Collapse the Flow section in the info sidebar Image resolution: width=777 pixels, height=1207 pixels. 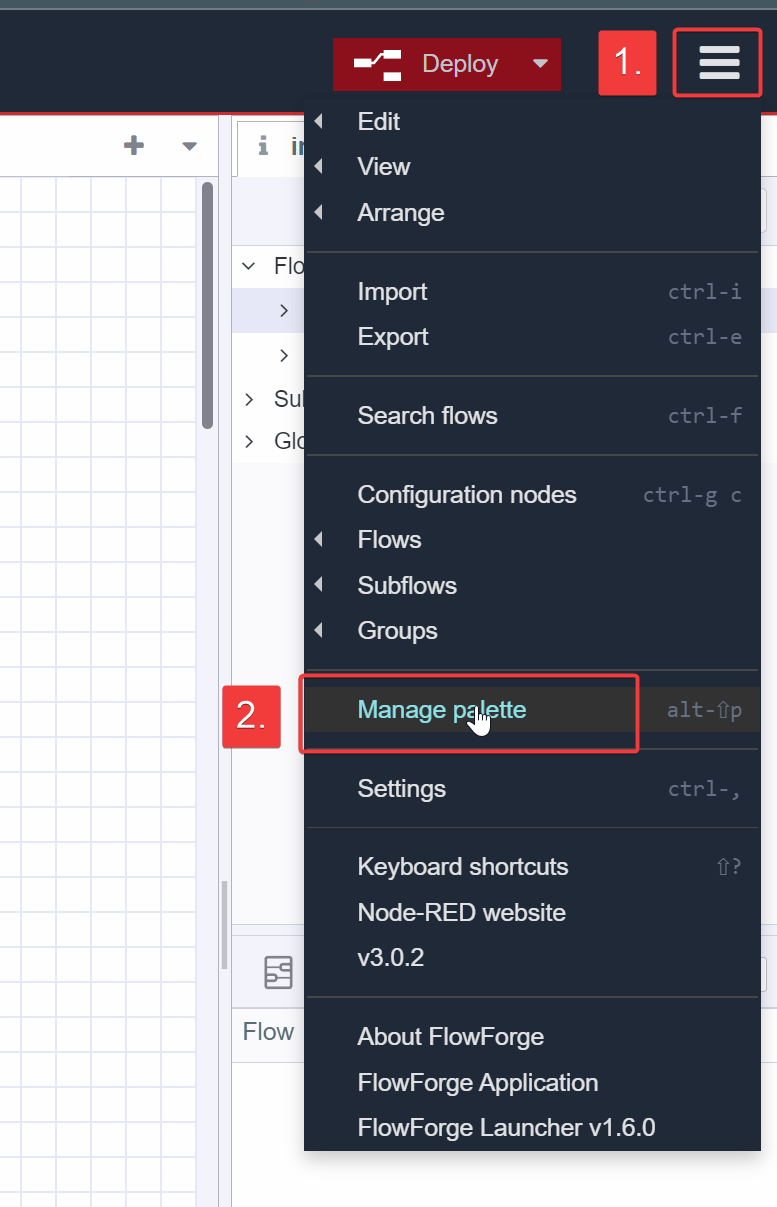coord(247,266)
